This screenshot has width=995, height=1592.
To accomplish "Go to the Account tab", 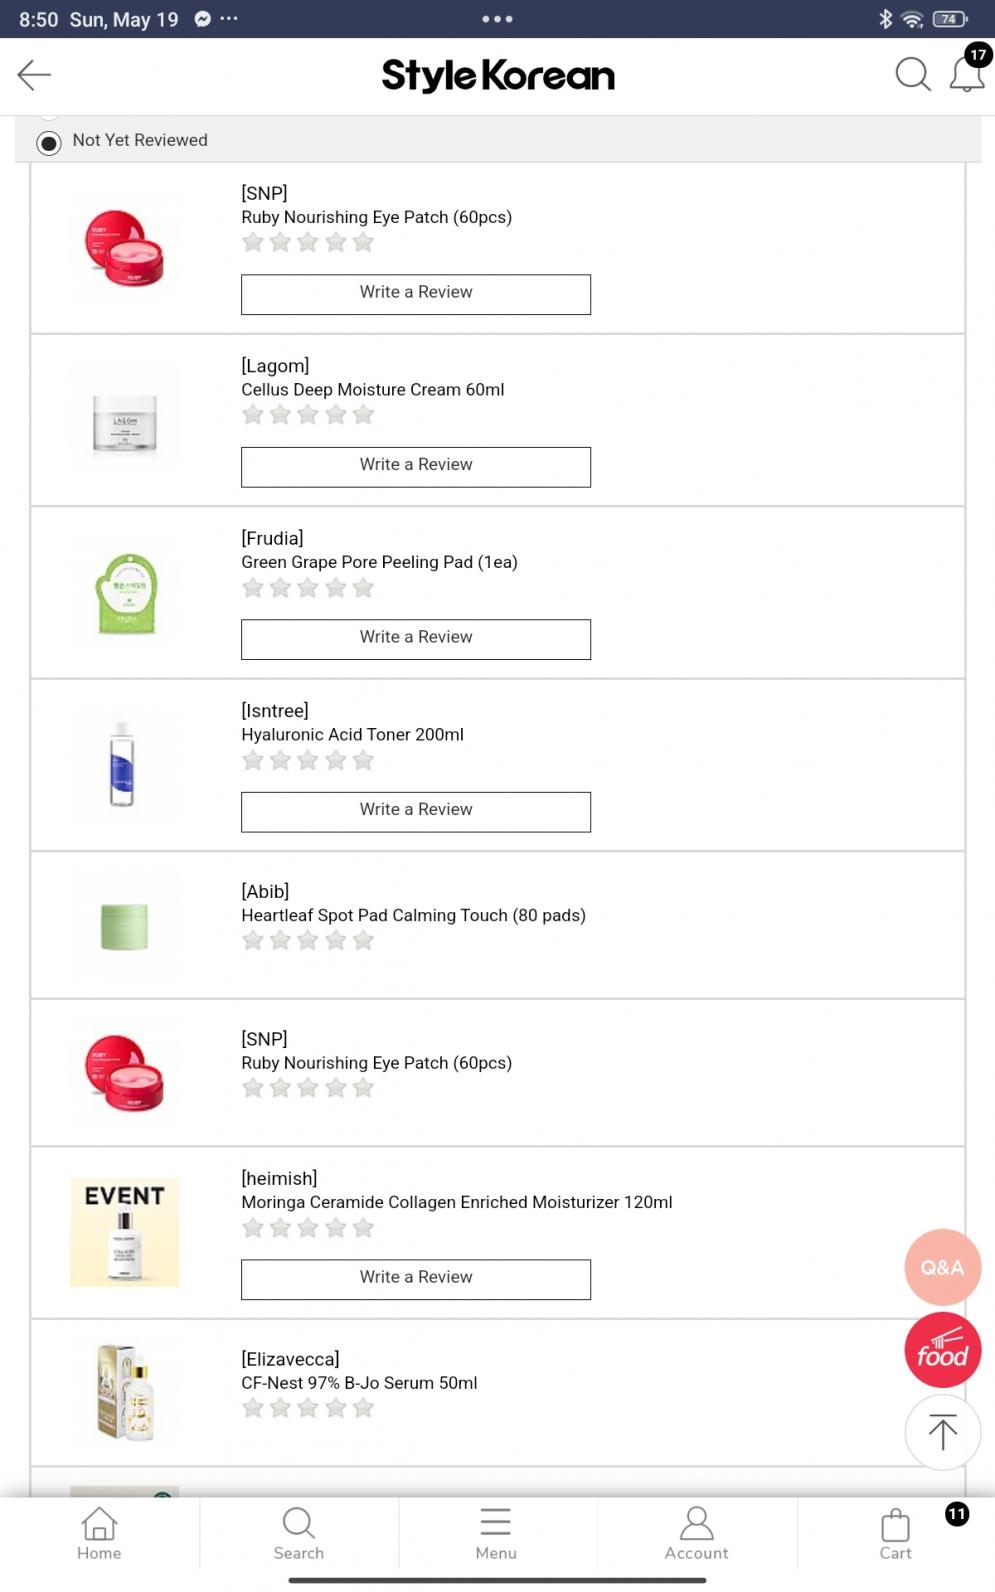I will (x=696, y=1534).
